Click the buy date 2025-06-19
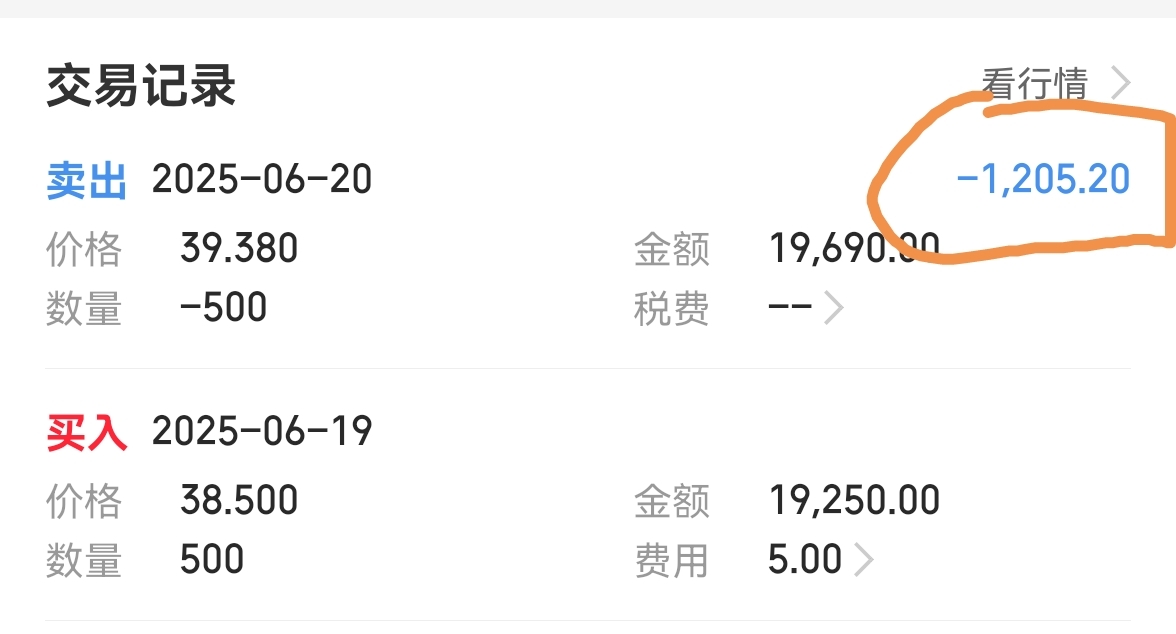 click(262, 431)
